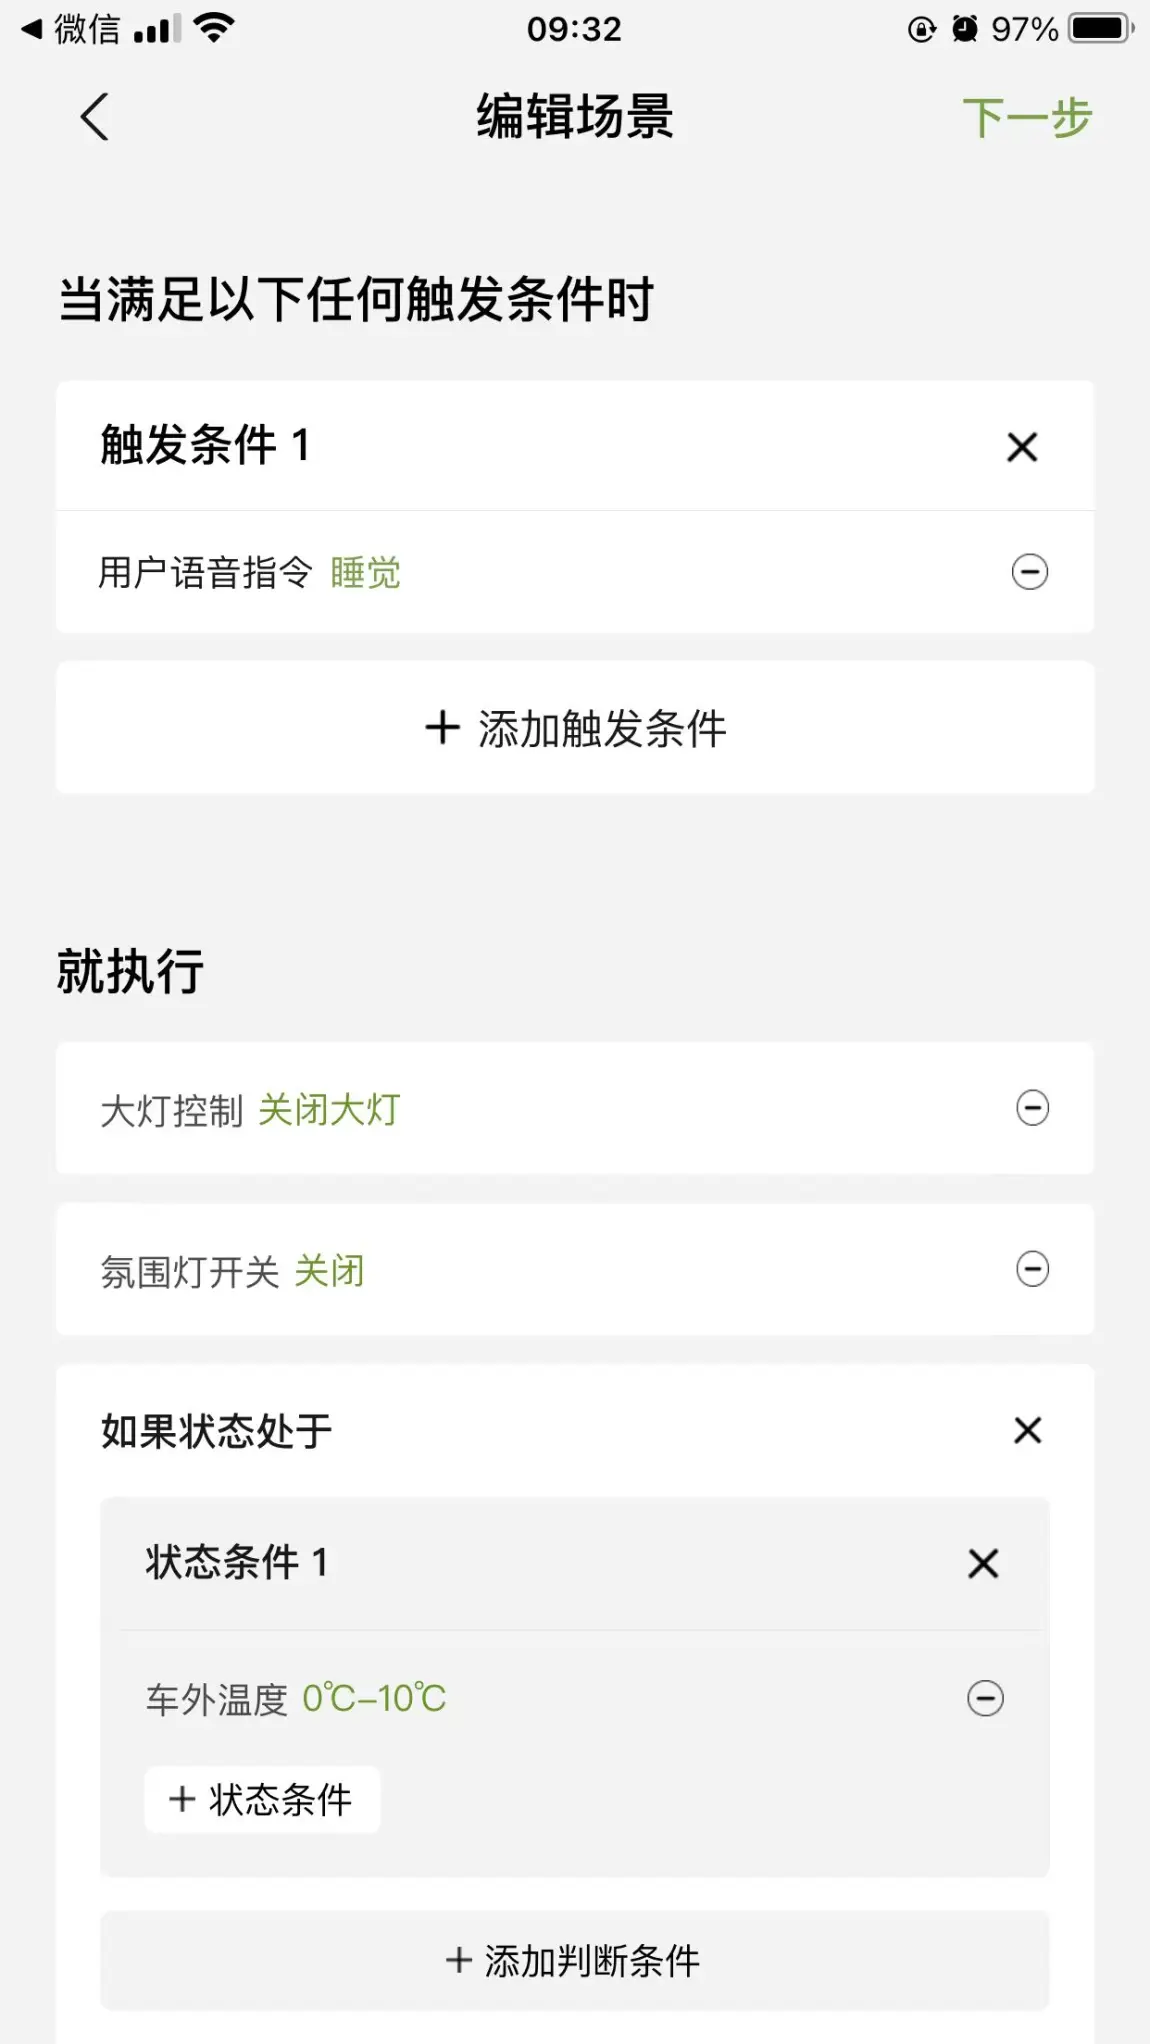Close the 如果状态处于 block
This screenshot has height=2044, width=1150.
(x=1027, y=1430)
